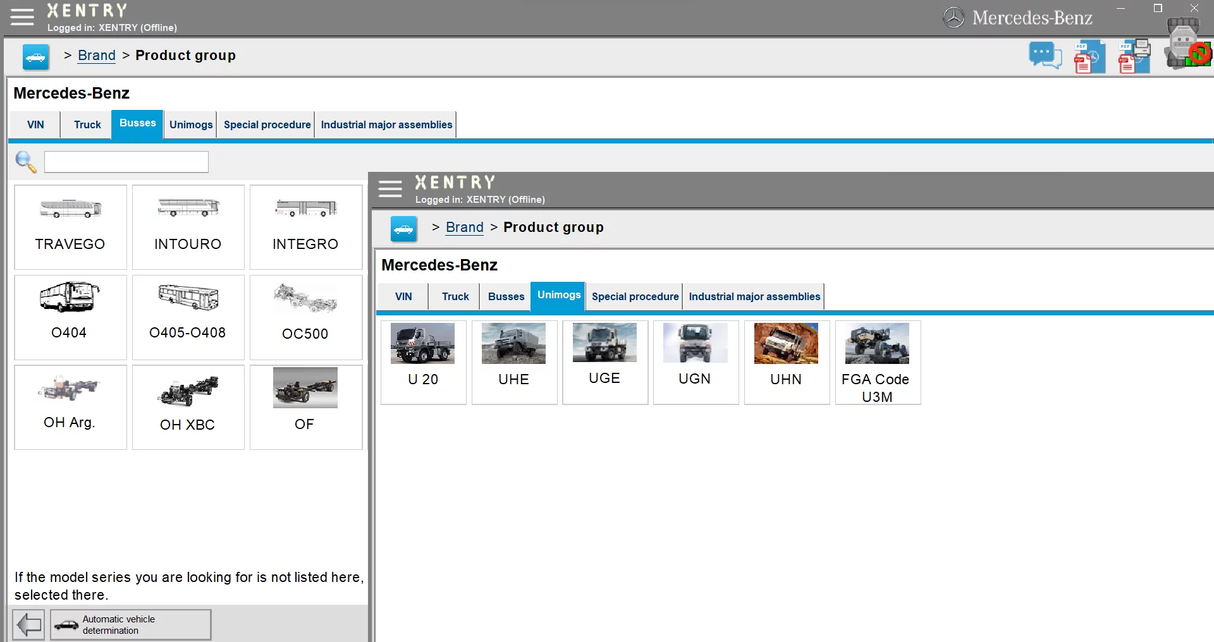Viewport: 1214px width, 642px height.
Task: Select the TRAVEGO bus model tile
Action: coord(70,227)
